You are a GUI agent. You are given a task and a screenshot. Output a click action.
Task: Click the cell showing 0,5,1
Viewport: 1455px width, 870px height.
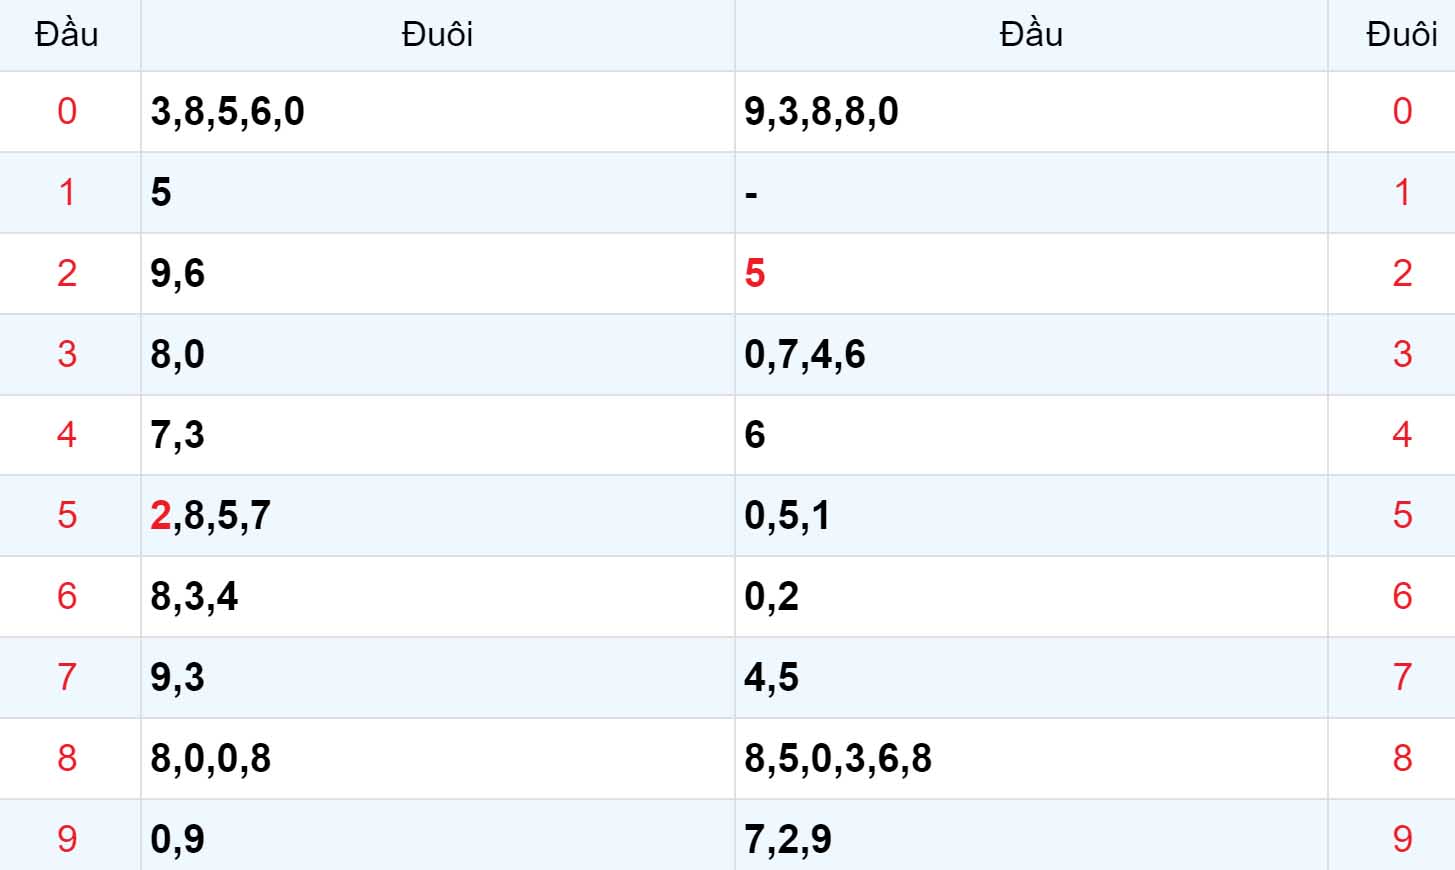pos(1031,516)
